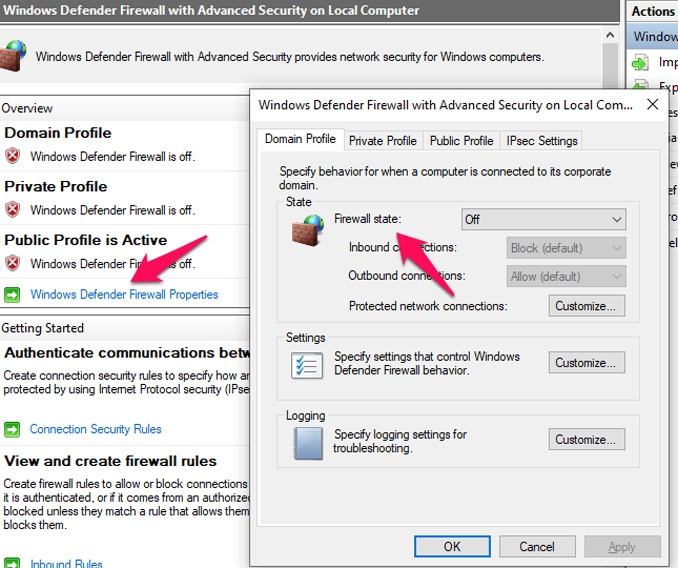
Task: Open the Connection Security Rules link
Action: pos(96,429)
